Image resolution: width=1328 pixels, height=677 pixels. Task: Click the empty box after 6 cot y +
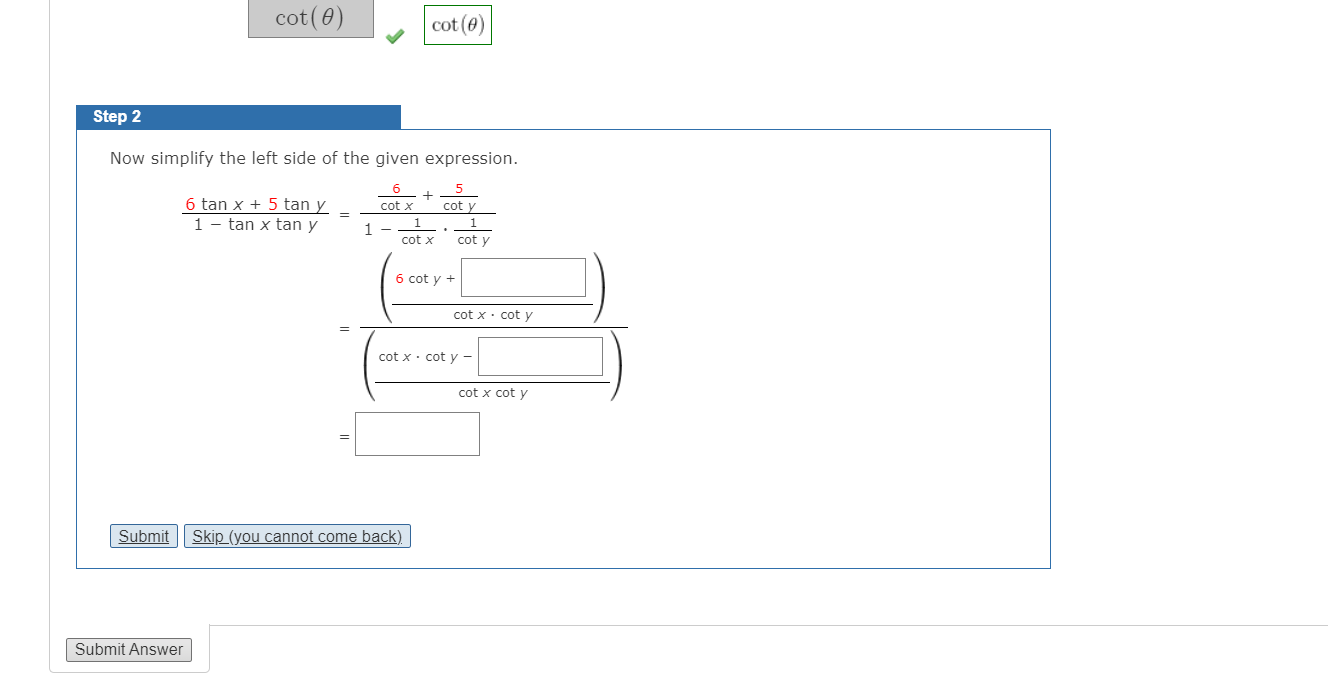pyautogui.click(x=523, y=277)
